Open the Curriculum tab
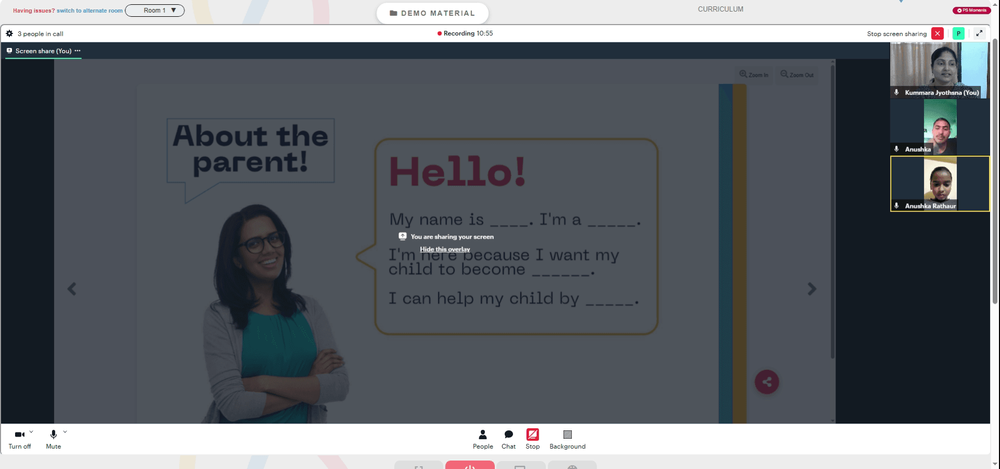 point(721,9)
